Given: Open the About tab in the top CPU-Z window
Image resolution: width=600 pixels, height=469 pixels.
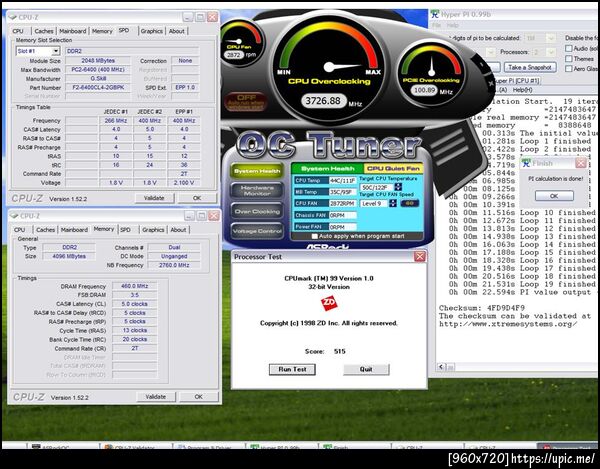Looking at the screenshot, I should click(176, 31).
